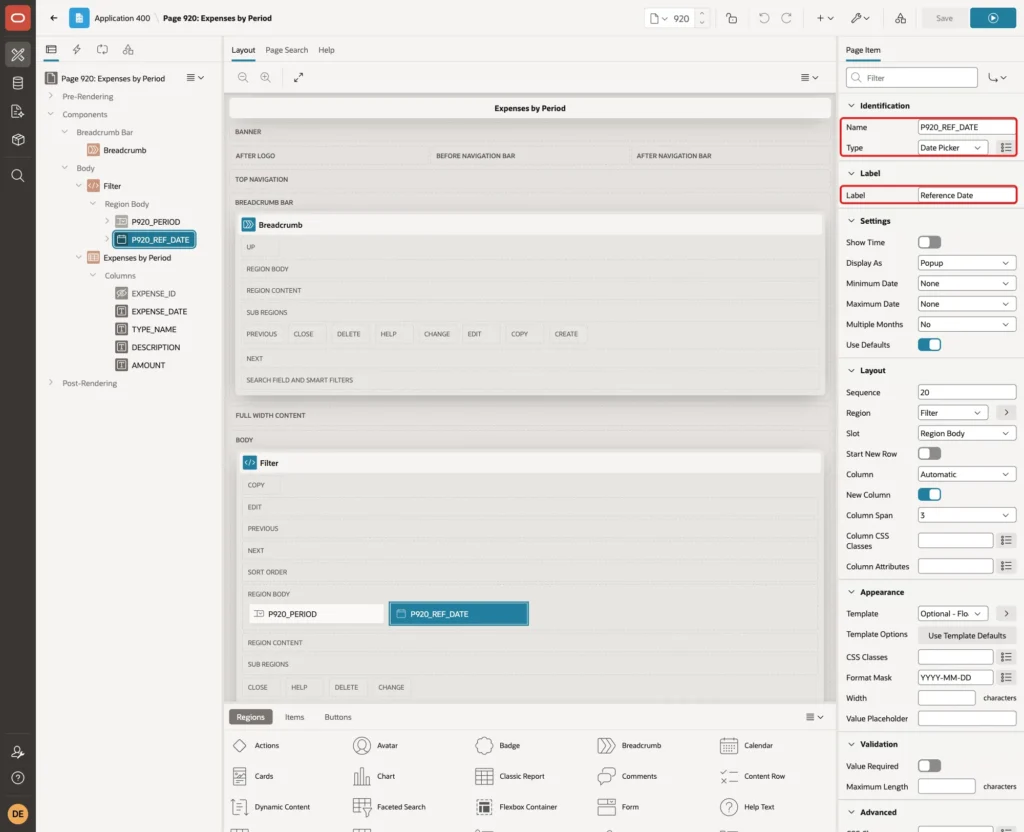Open SQL Workshop database icon
The image size is (1024, 832).
click(x=18, y=83)
